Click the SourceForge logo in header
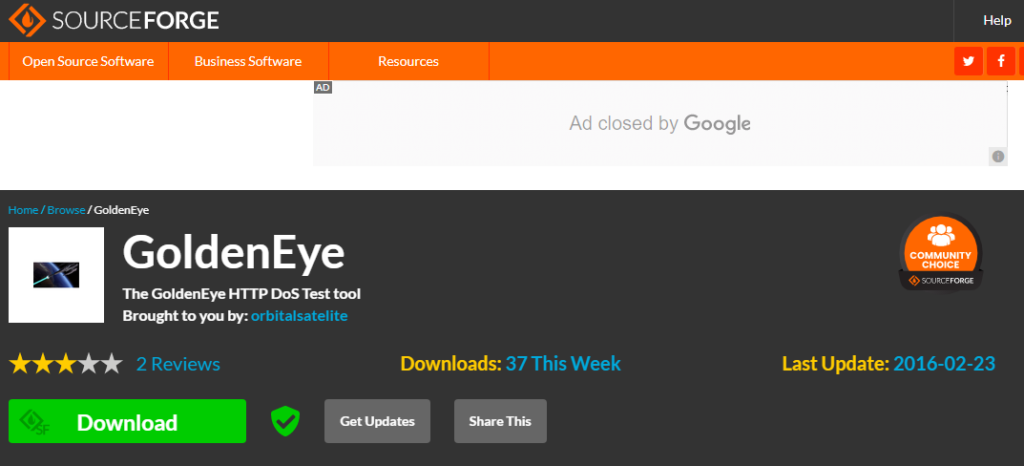The image size is (1024, 466). 114,20
